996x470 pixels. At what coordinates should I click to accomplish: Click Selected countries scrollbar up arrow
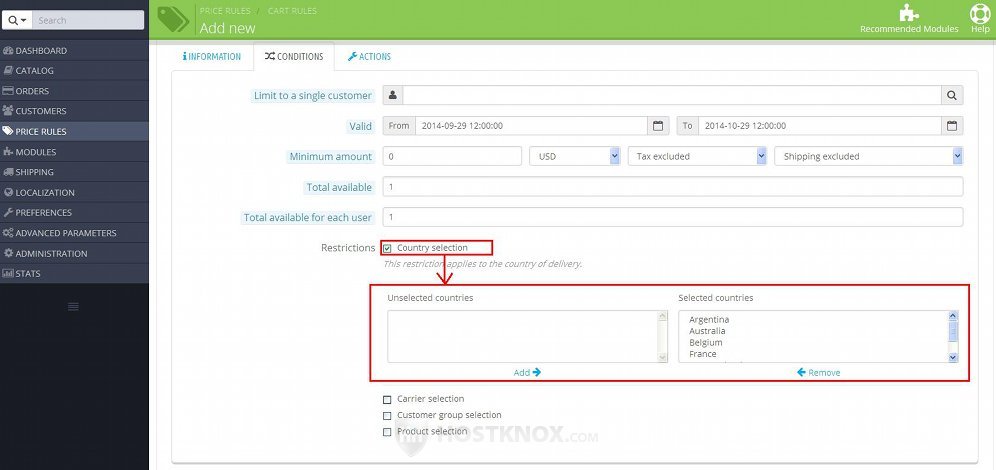coord(953,316)
